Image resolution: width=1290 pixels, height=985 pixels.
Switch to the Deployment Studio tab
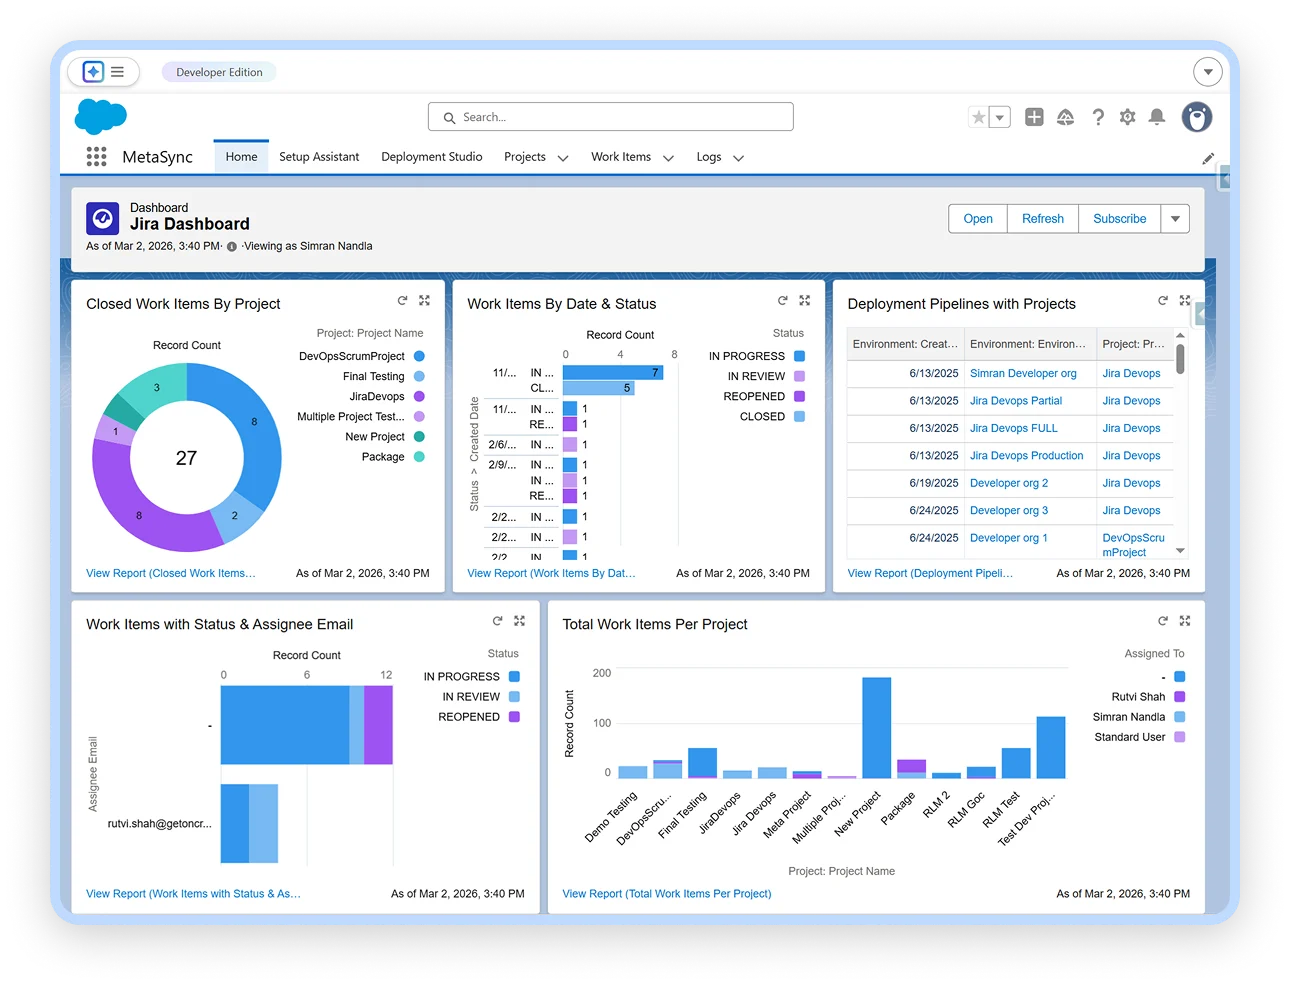pos(431,157)
